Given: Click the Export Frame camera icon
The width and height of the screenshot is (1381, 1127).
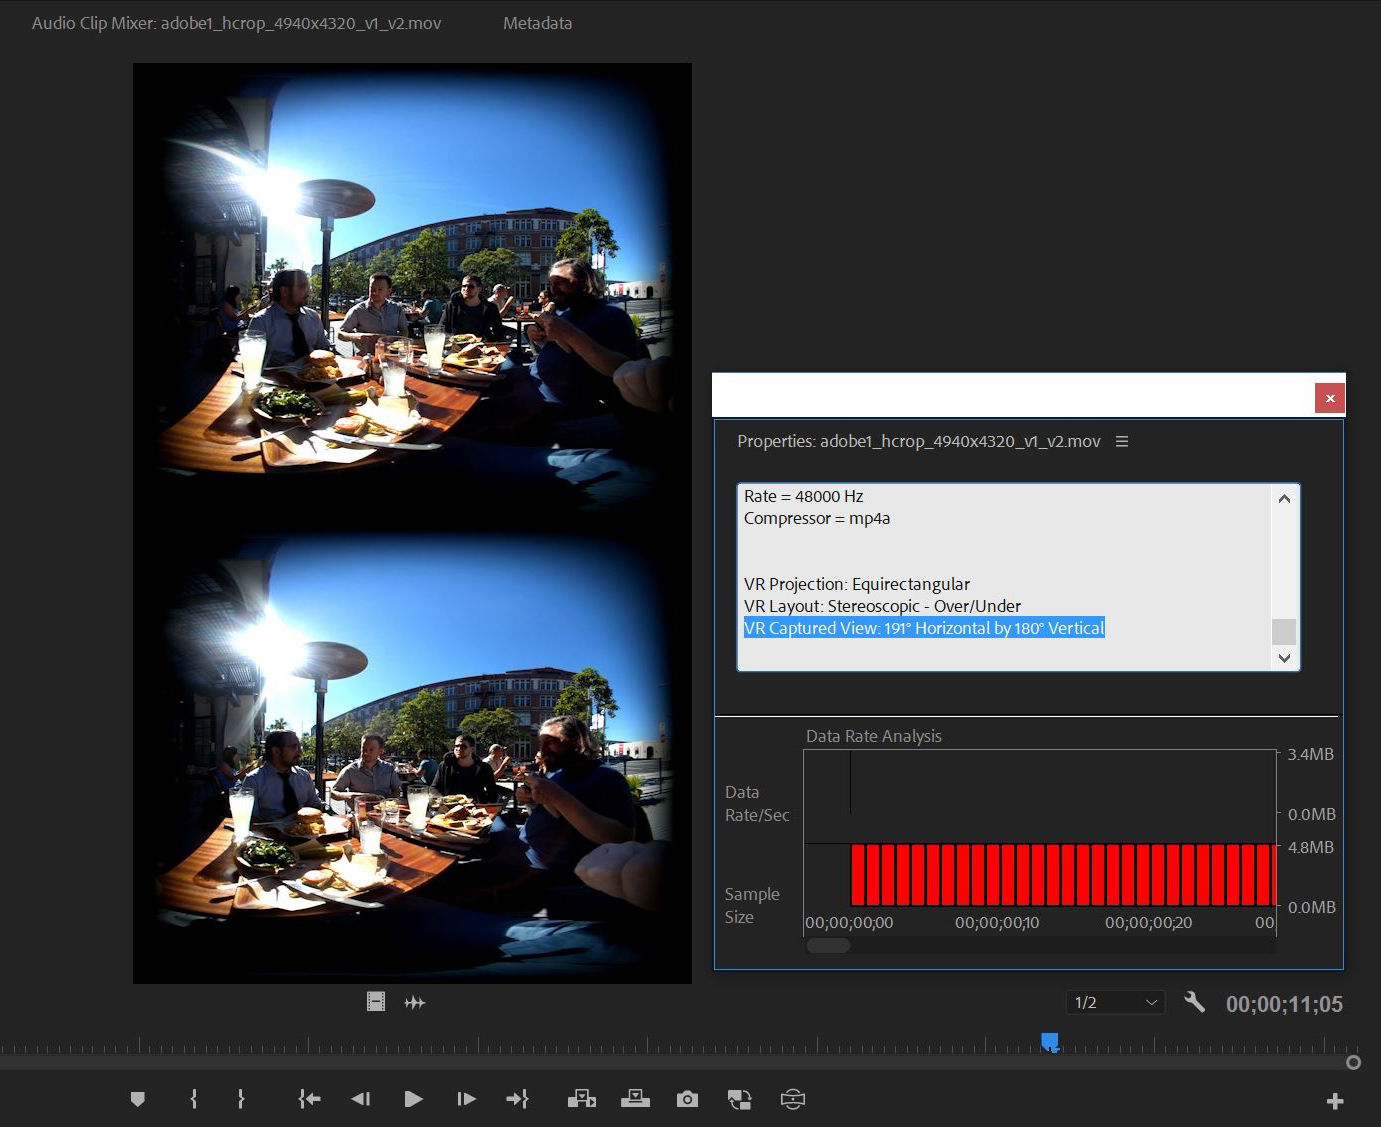Looking at the screenshot, I should 687,1098.
